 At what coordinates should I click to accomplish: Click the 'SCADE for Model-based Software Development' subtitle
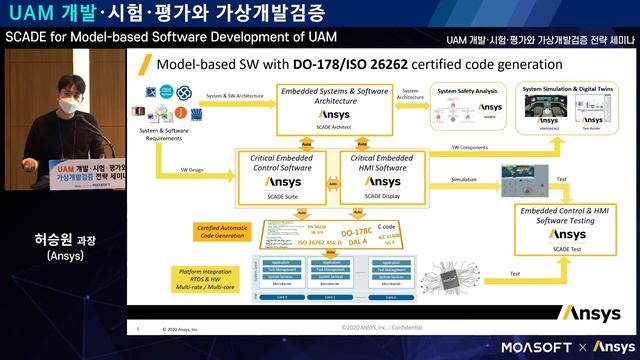point(171,37)
